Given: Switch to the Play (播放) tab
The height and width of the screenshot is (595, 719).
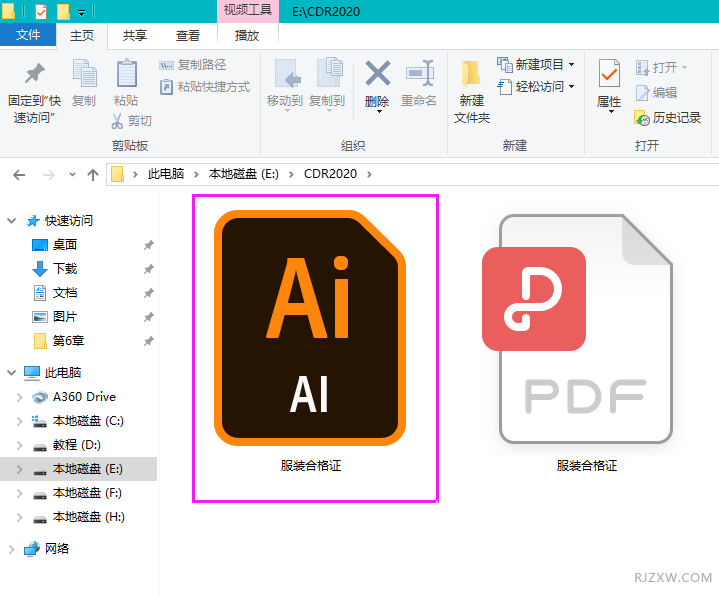Looking at the screenshot, I should click(247, 36).
